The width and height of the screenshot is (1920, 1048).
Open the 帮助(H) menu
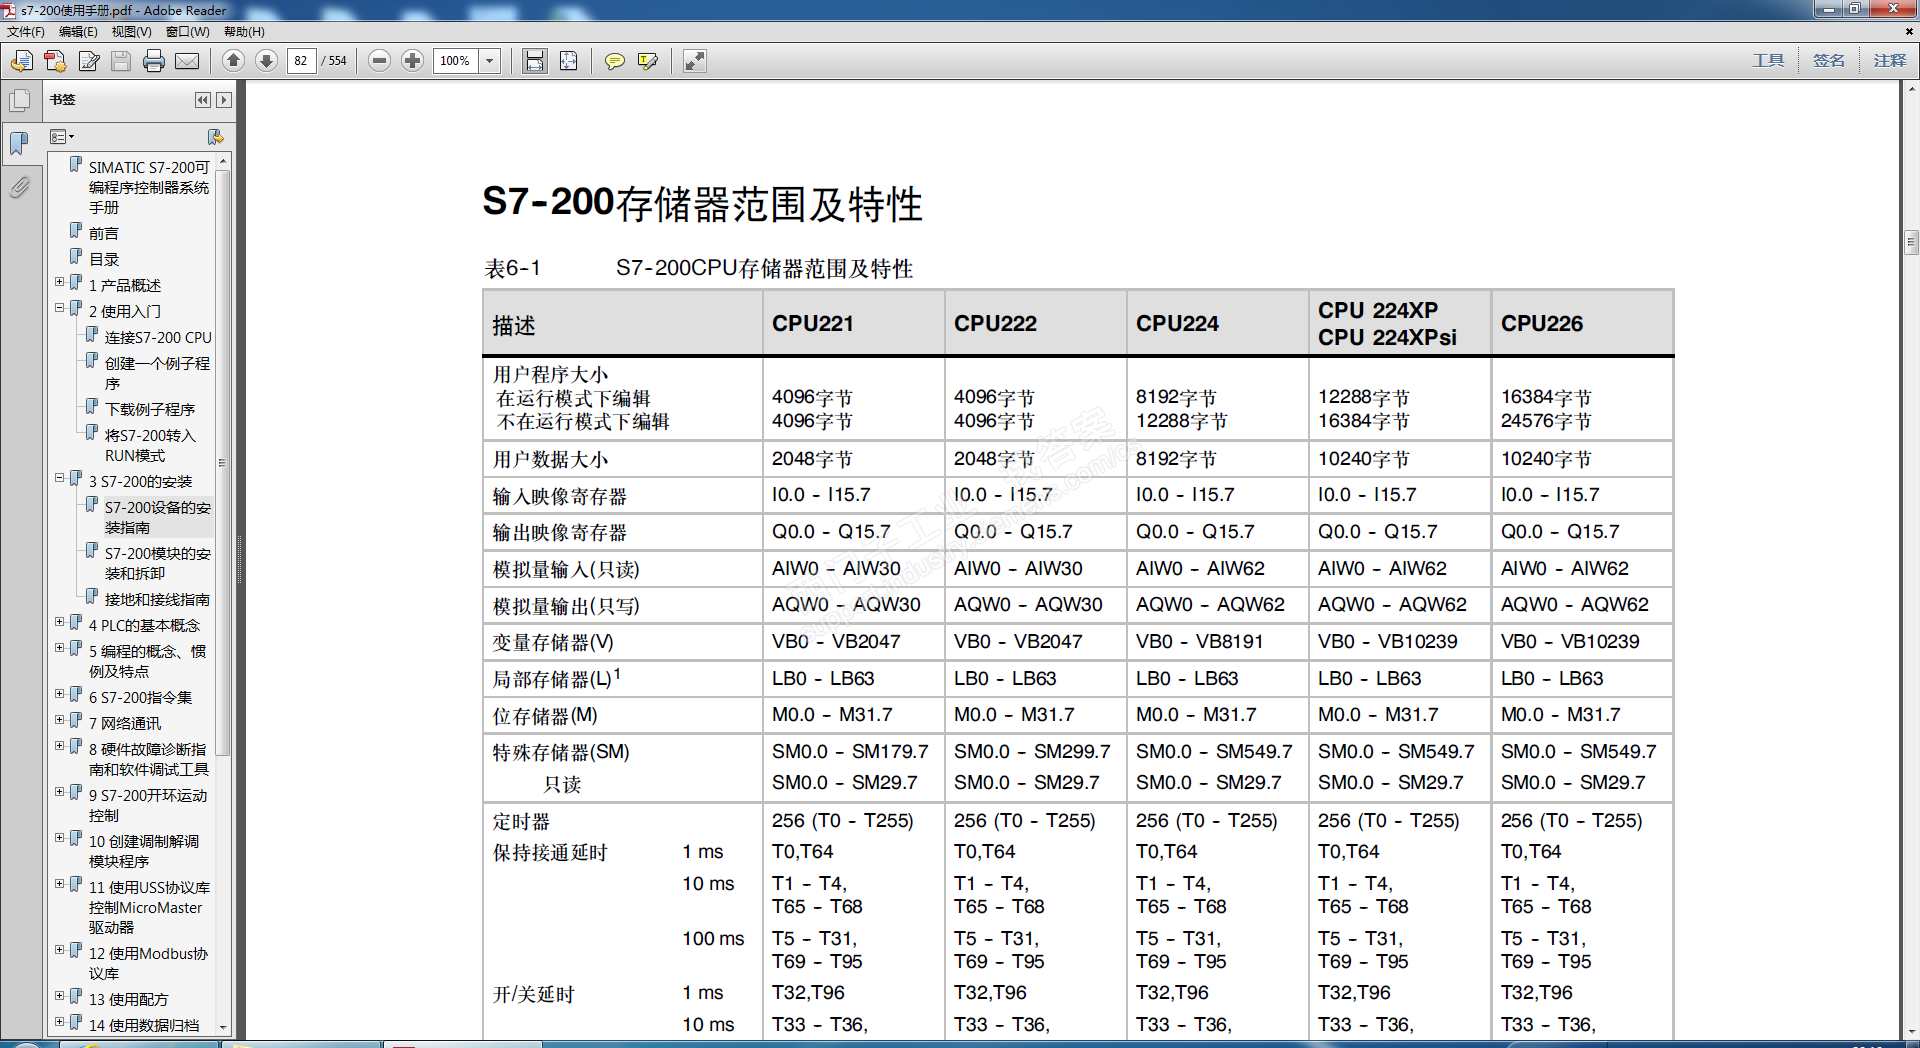coord(244,32)
